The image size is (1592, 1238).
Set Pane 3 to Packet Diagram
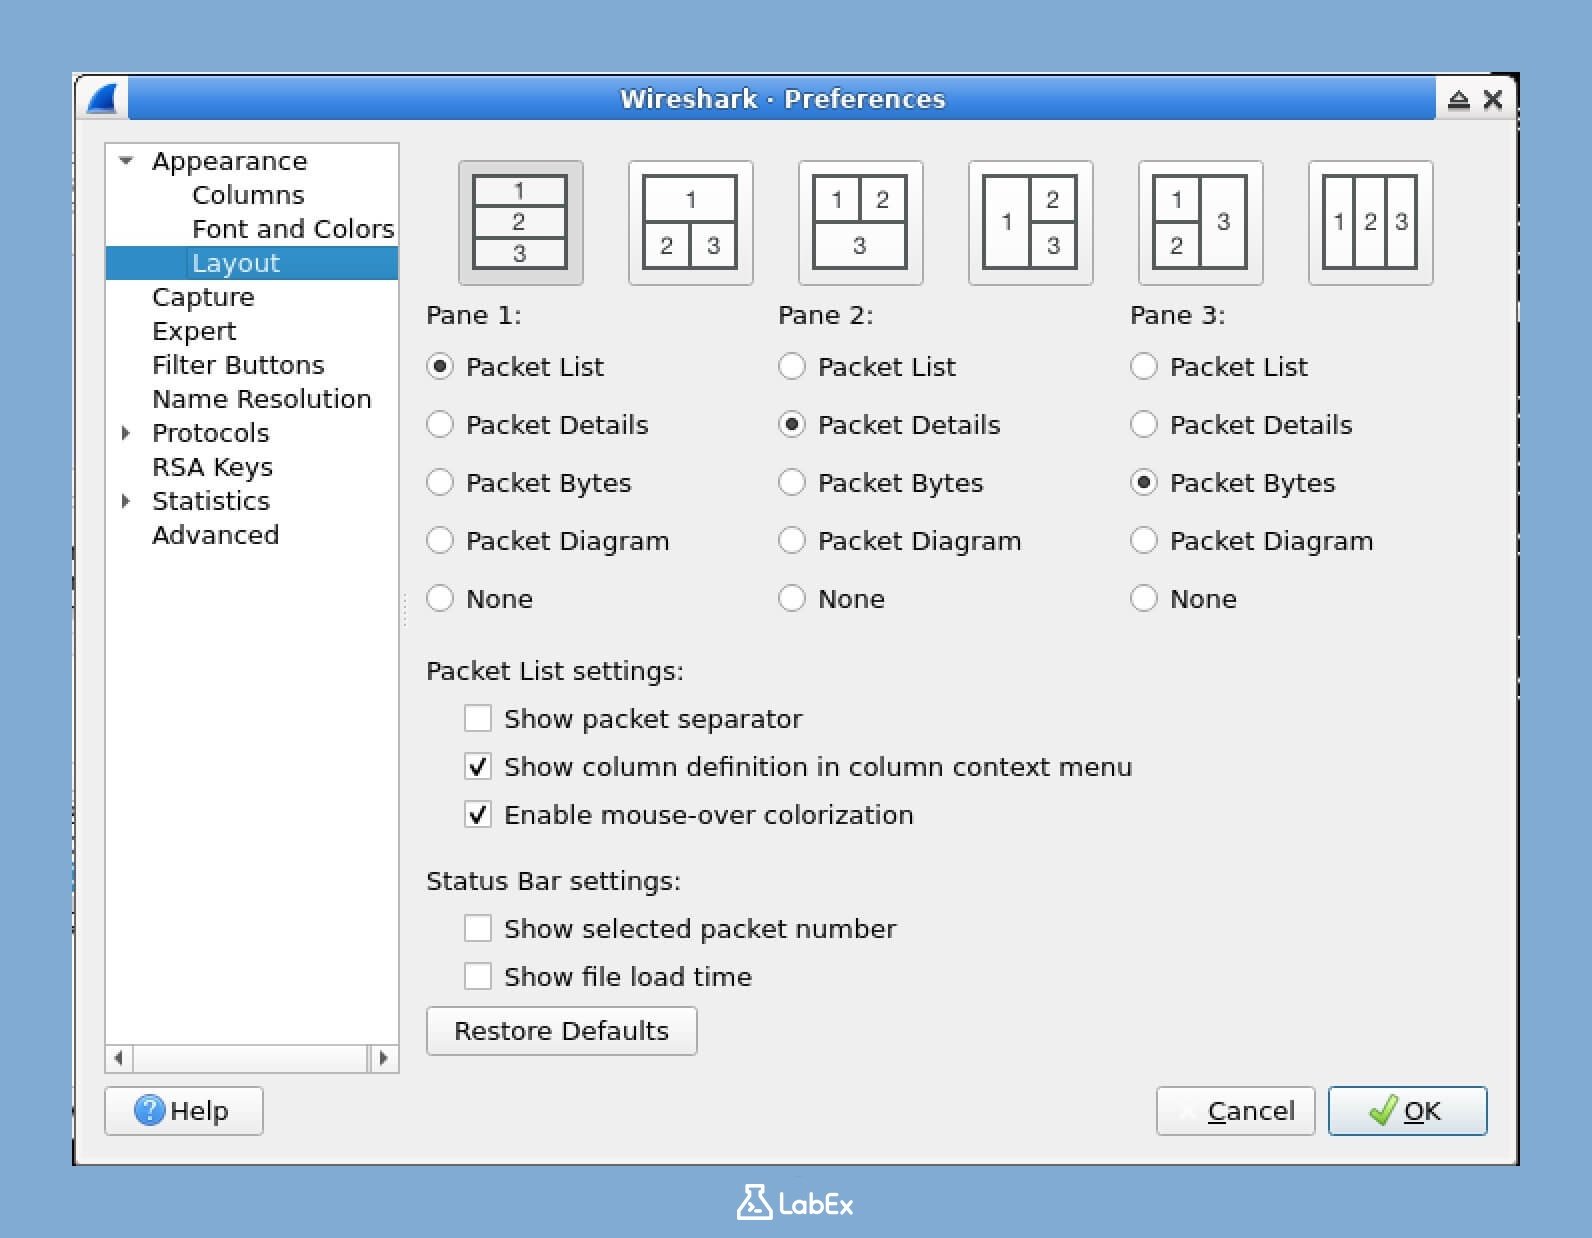coord(1252,541)
